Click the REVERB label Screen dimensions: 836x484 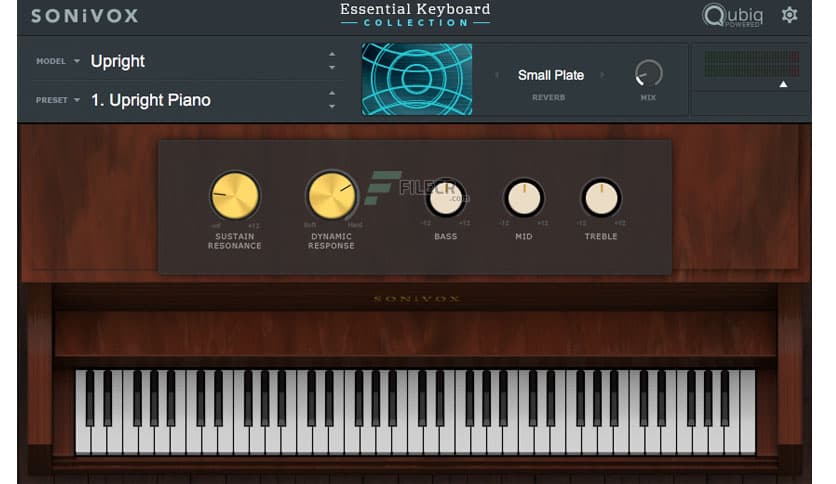pyautogui.click(x=549, y=98)
